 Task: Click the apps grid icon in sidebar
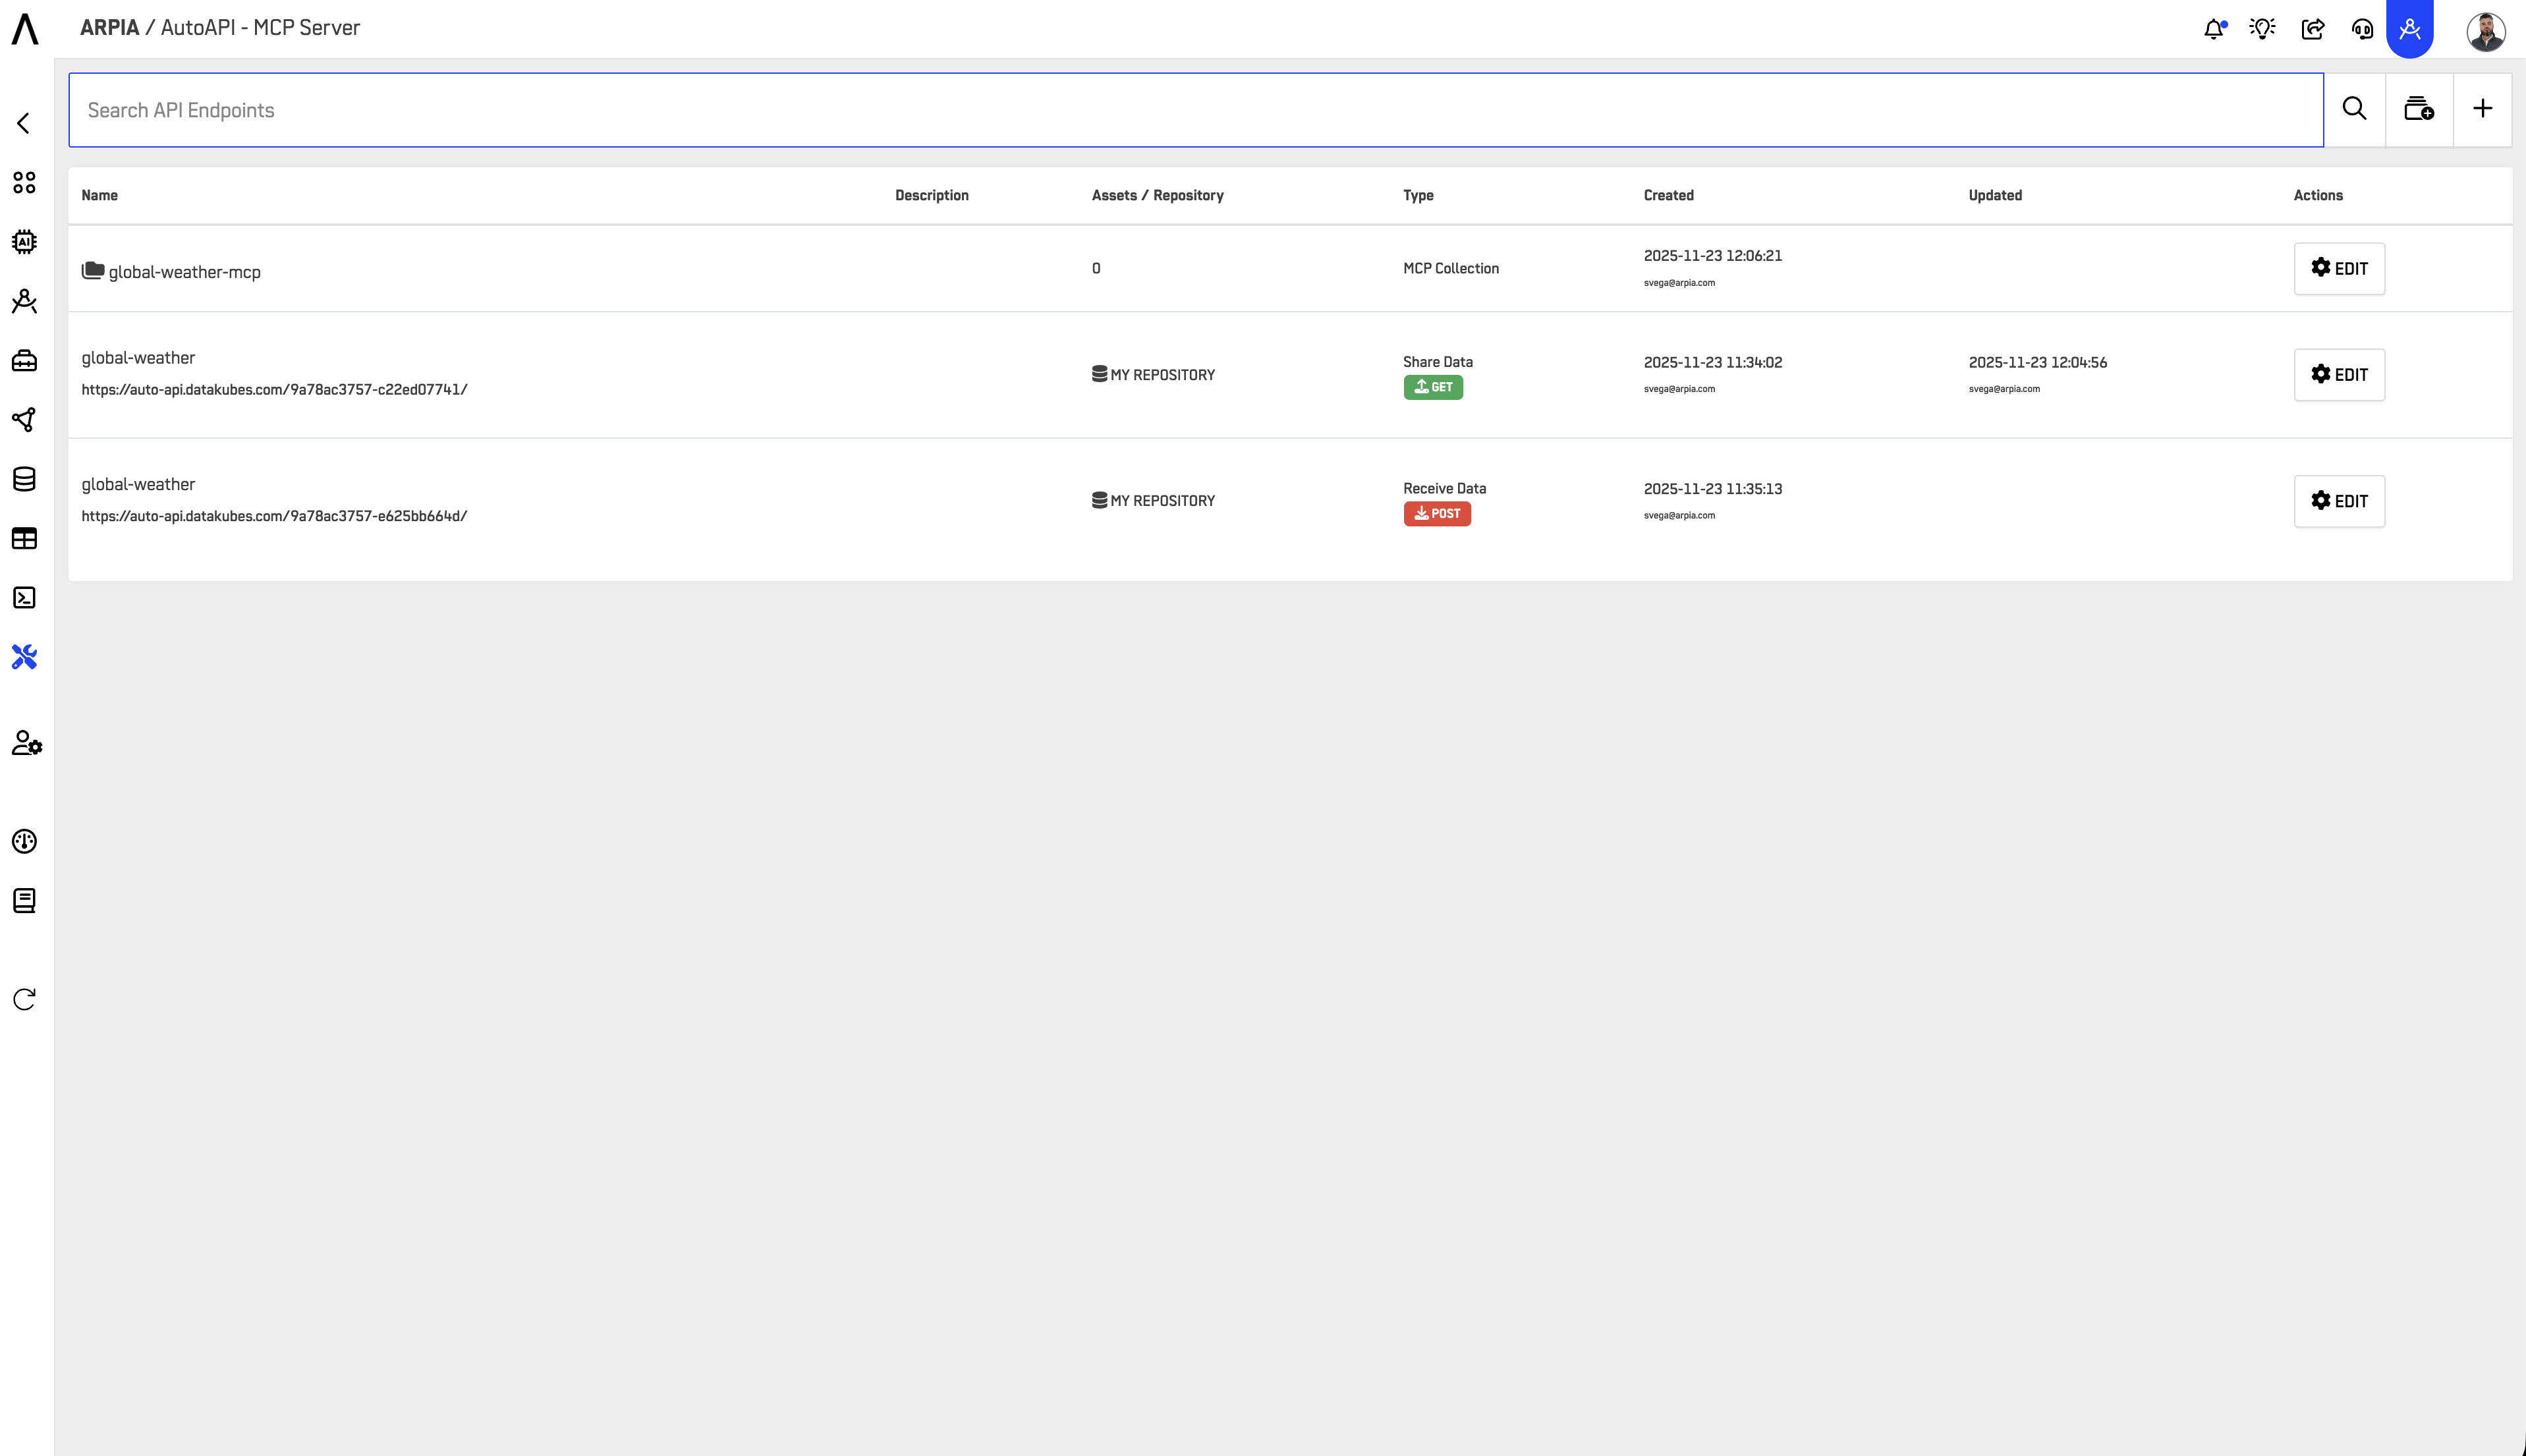(x=23, y=182)
